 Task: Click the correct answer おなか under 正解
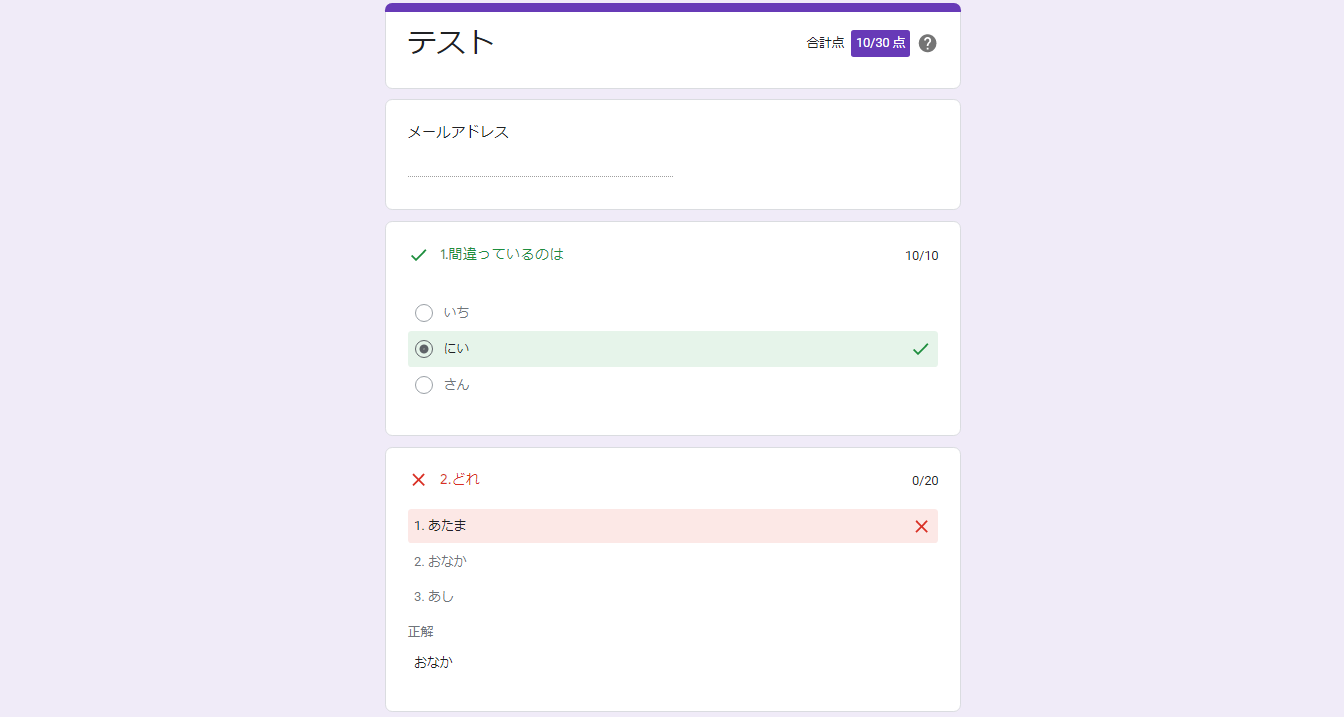434,662
